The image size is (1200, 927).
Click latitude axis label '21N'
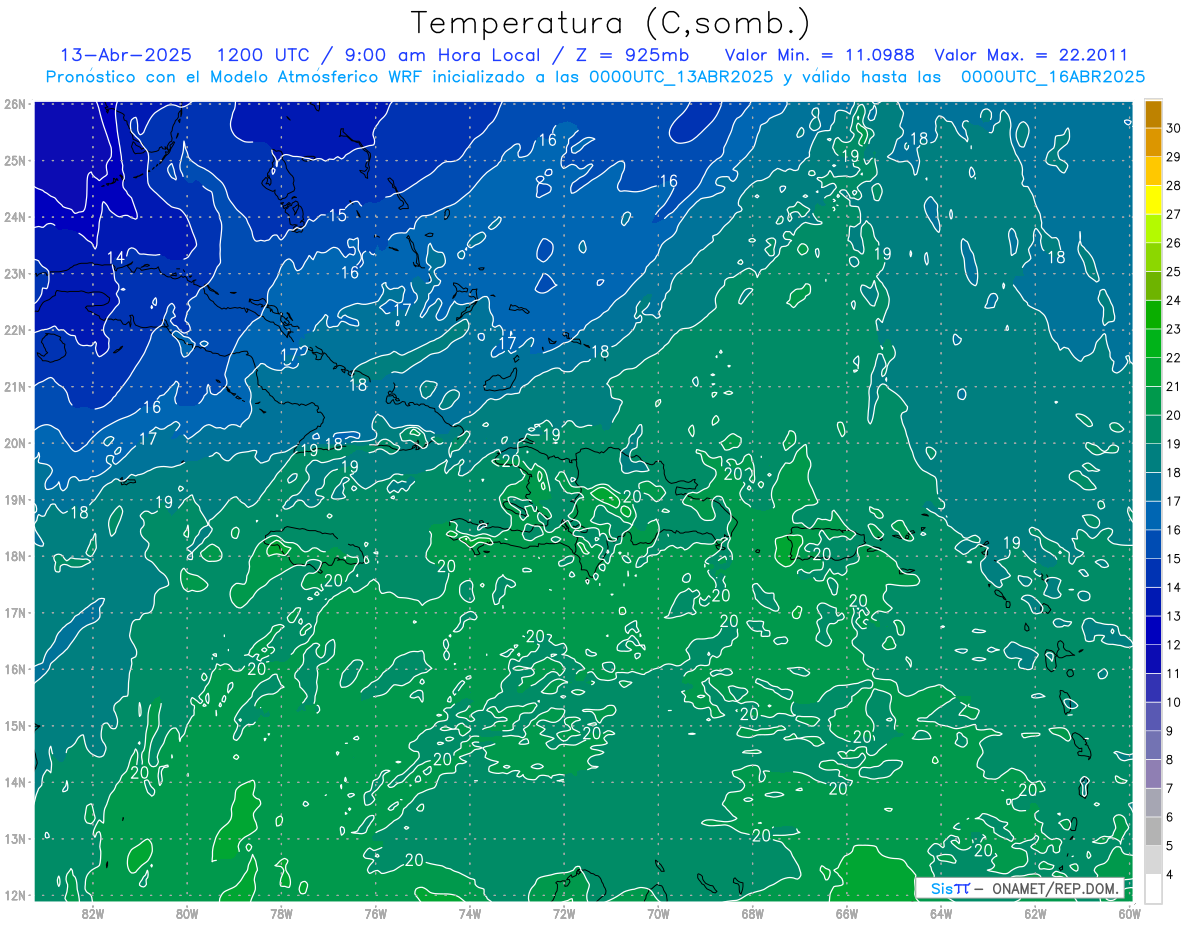pos(15,386)
